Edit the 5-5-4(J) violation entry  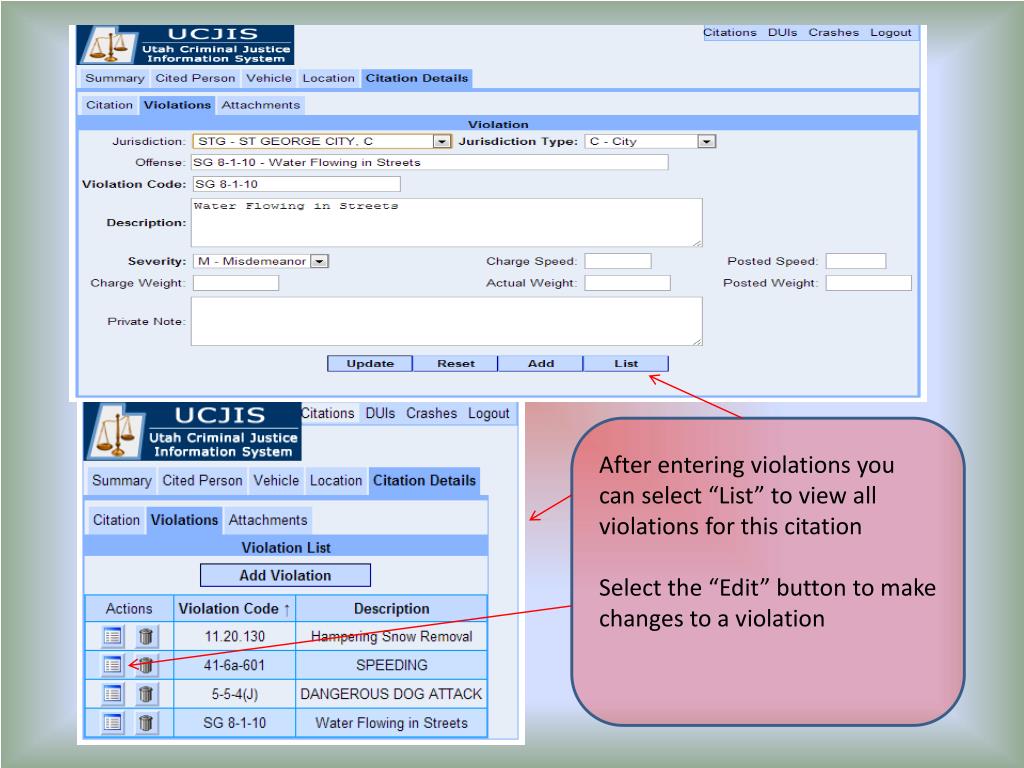113,693
